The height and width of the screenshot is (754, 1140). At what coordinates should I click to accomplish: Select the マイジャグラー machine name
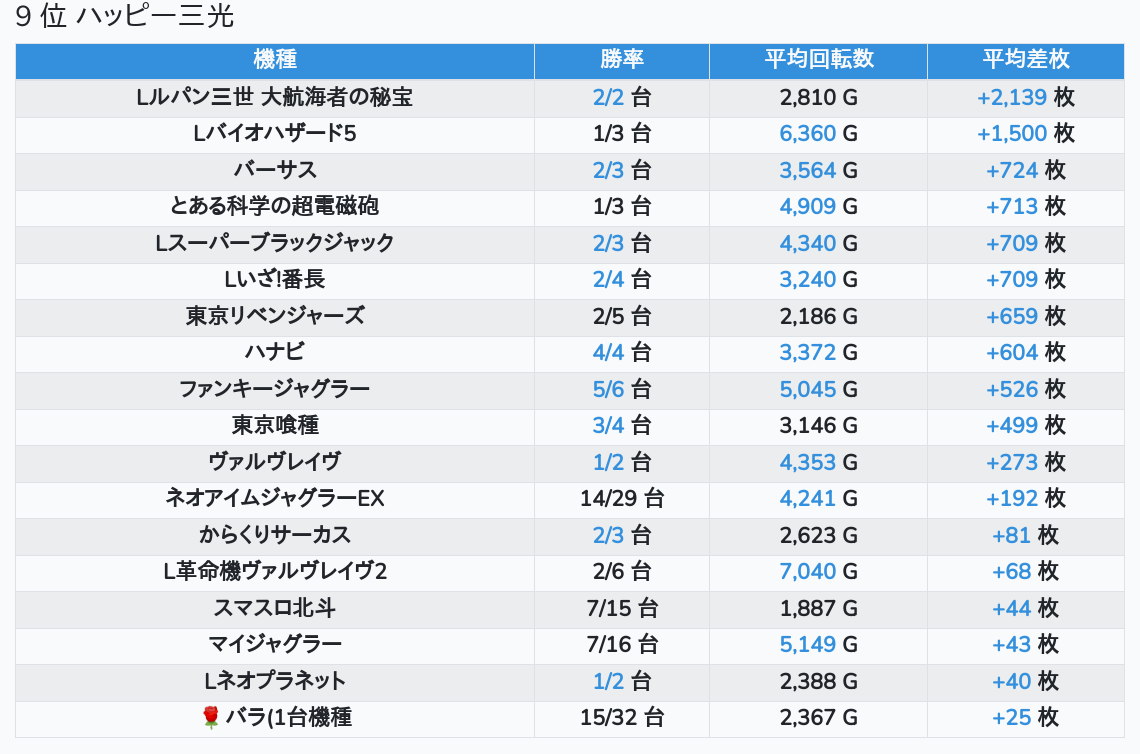click(x=275, y=644)
